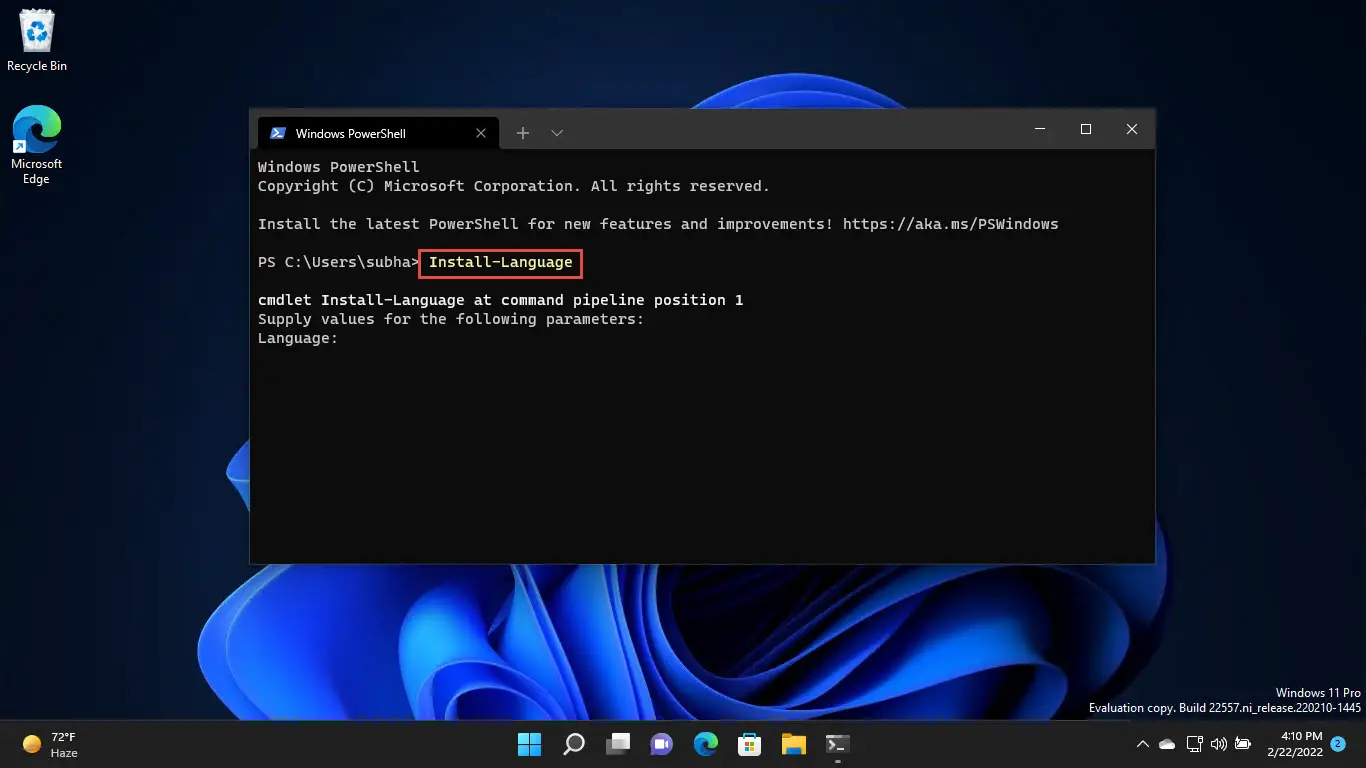Open the Chat app on the taskbar
The height and width of the screenshot is (768, 1366).
662,744
